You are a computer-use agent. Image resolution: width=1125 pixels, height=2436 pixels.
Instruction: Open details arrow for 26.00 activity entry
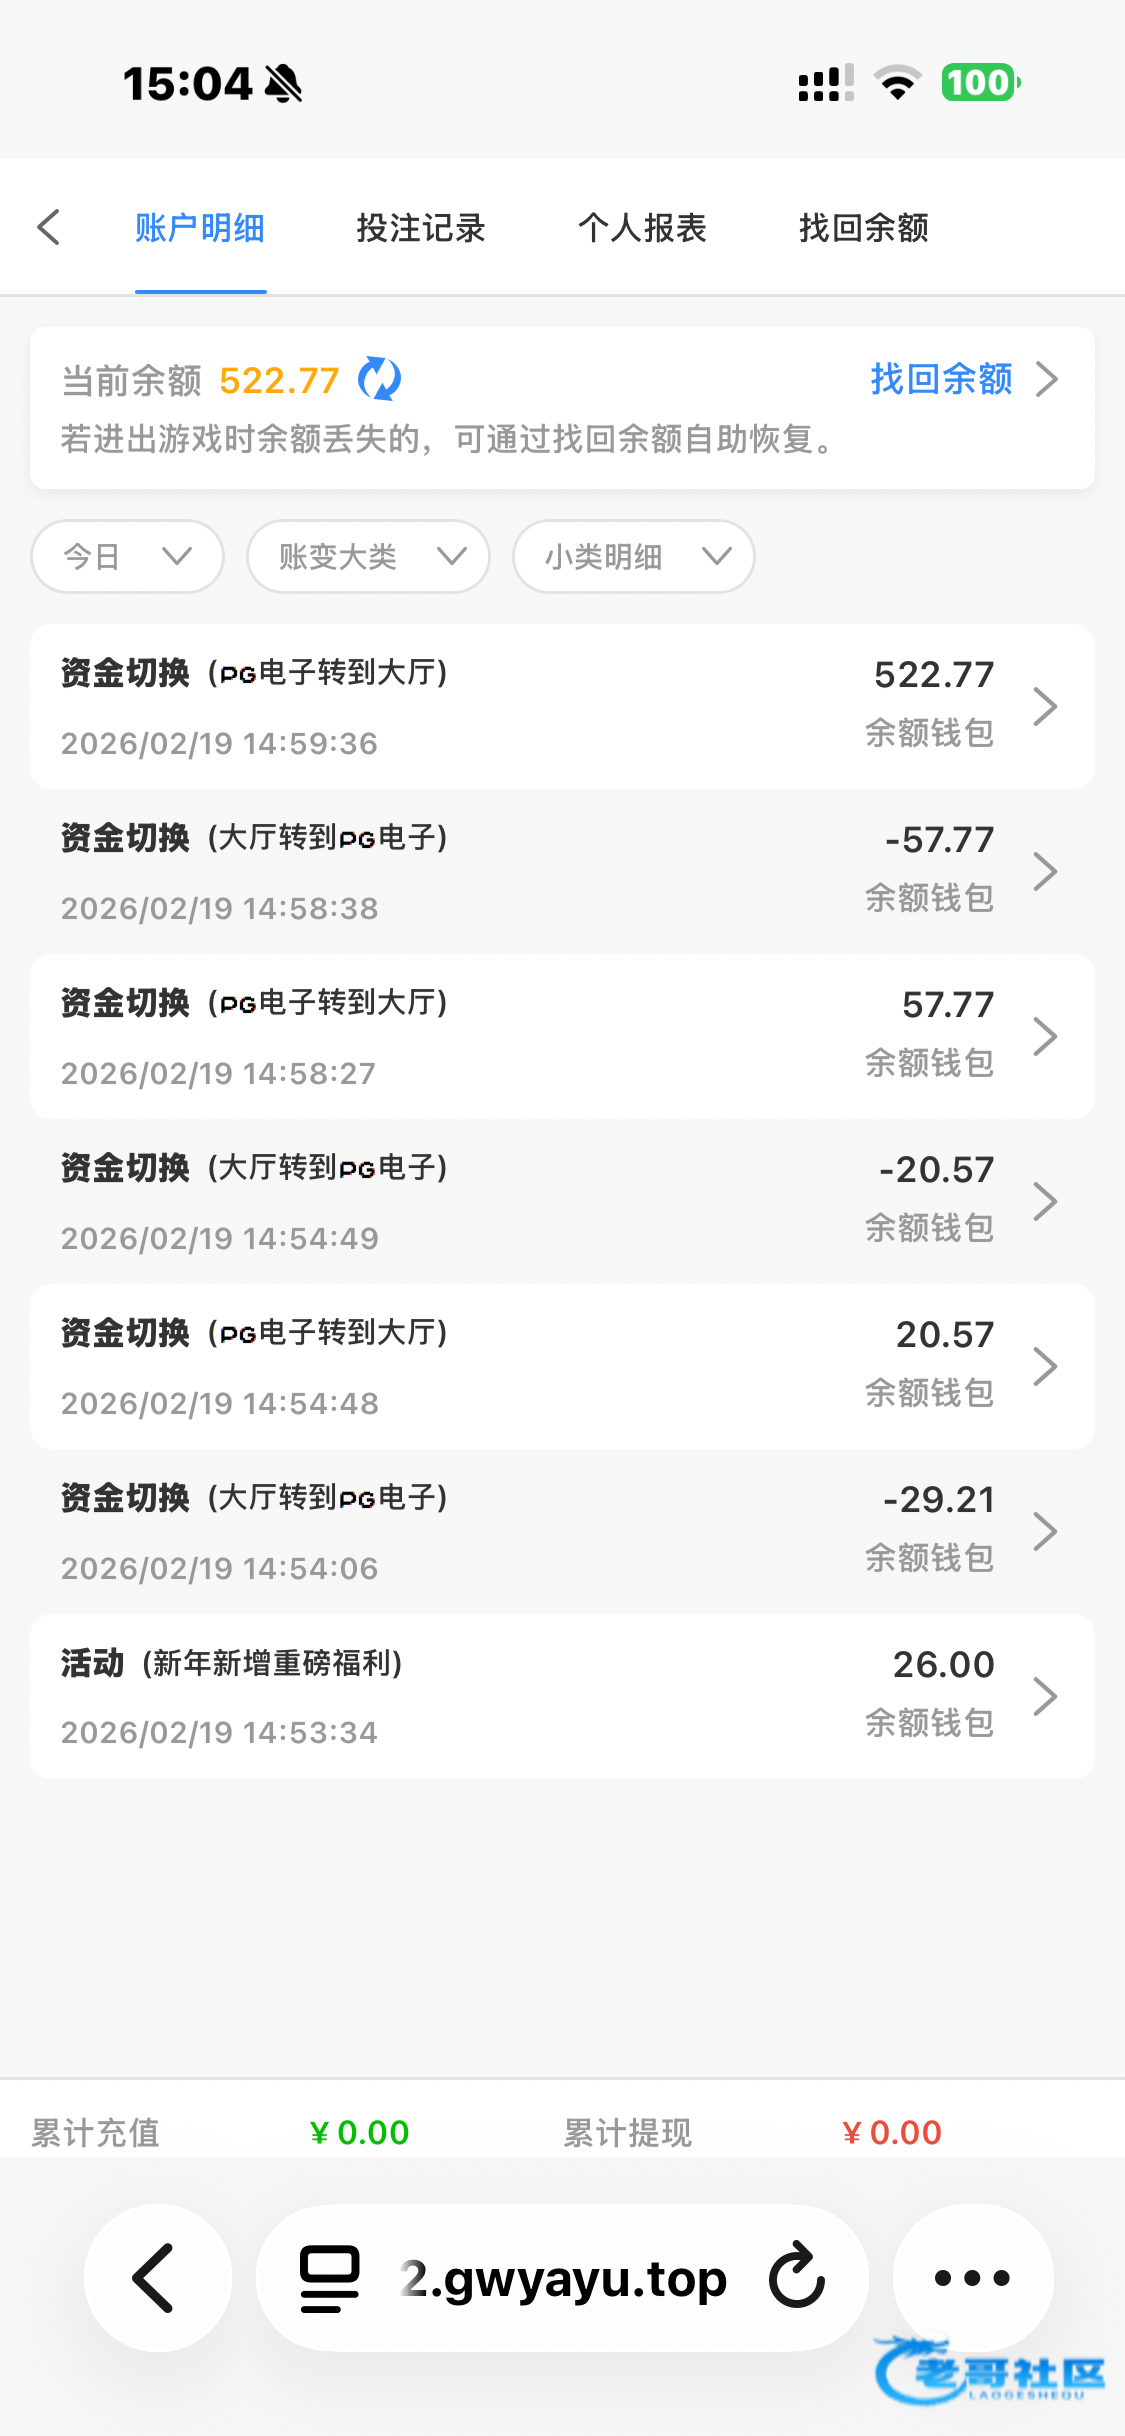(1045, 1696)
